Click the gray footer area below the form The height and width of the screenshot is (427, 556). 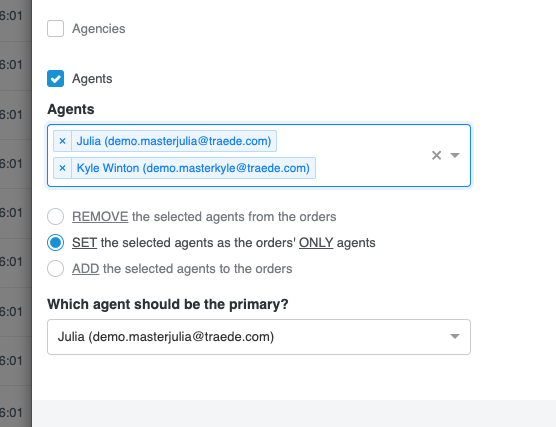coord(294,414)
